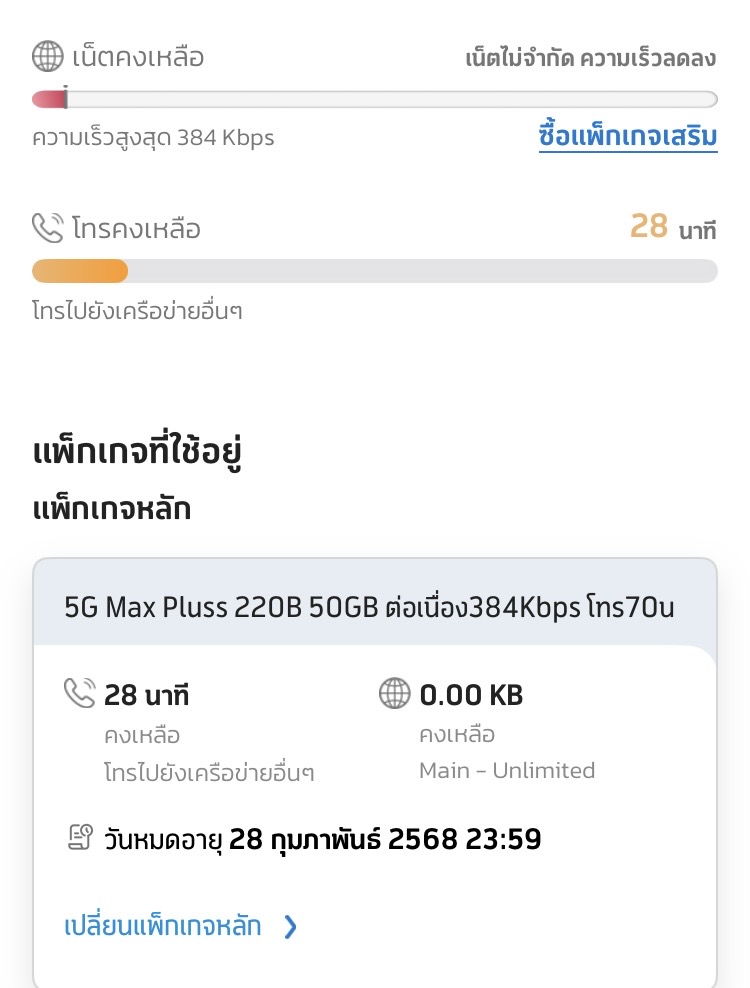Tap the phone icon beside โทรคงเหลือ
750x988 pixels.
point(48,228)
